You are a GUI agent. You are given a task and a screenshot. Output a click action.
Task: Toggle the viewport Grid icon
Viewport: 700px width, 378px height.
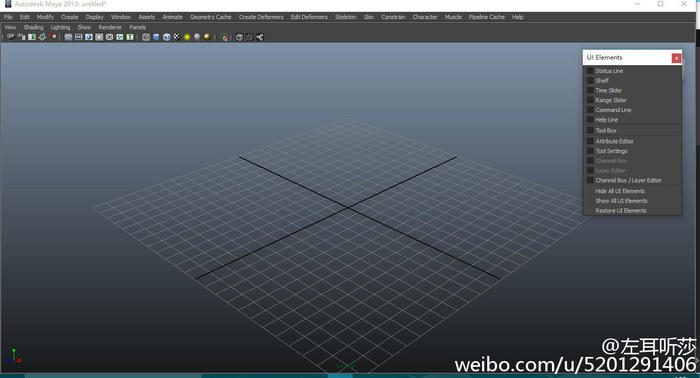pos(68,37)
